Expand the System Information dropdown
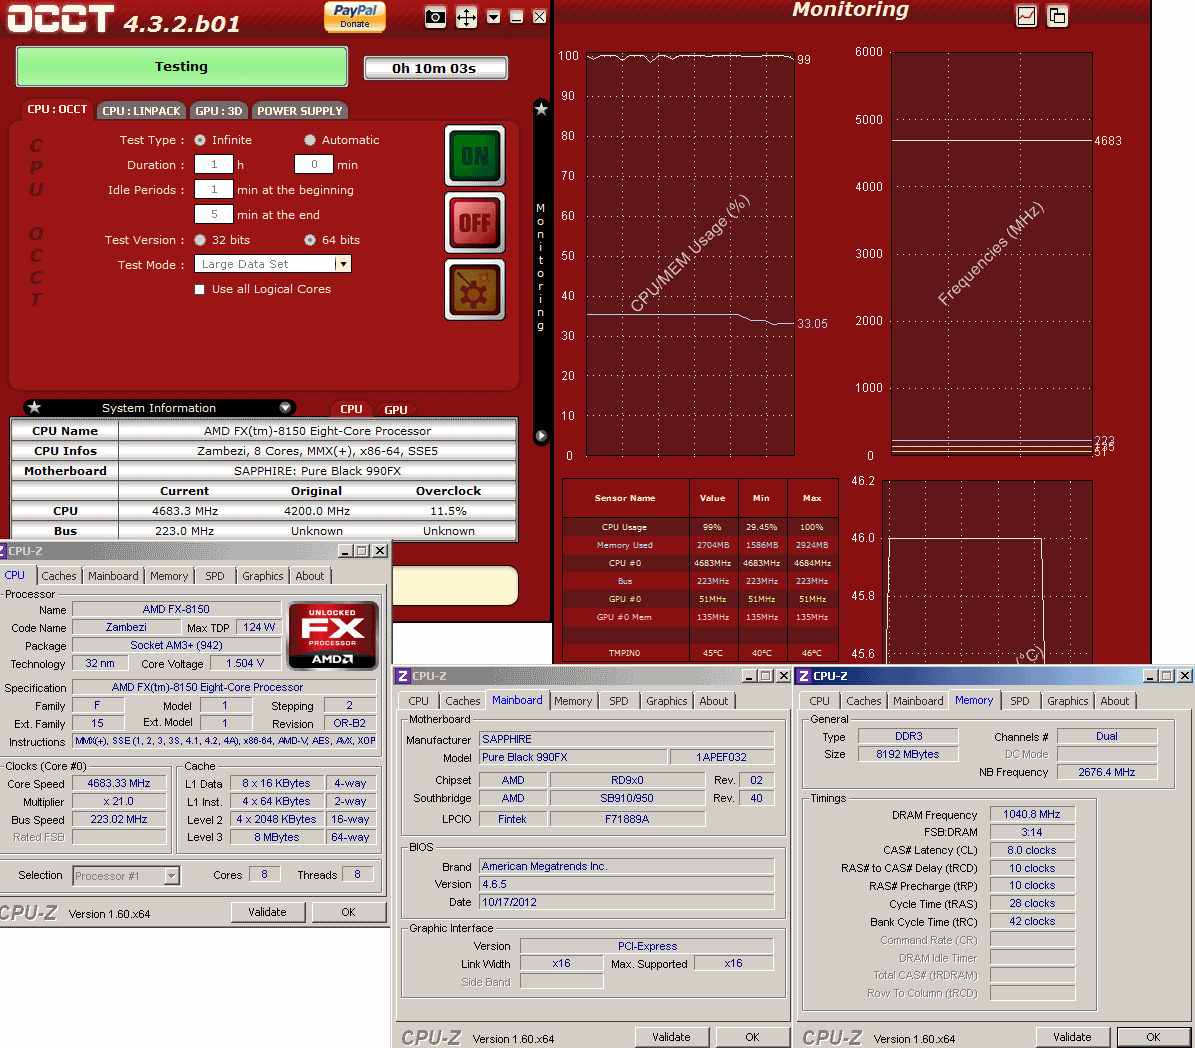The width and height of the screenshot is (1195, 1048). [x=285, y=408]
